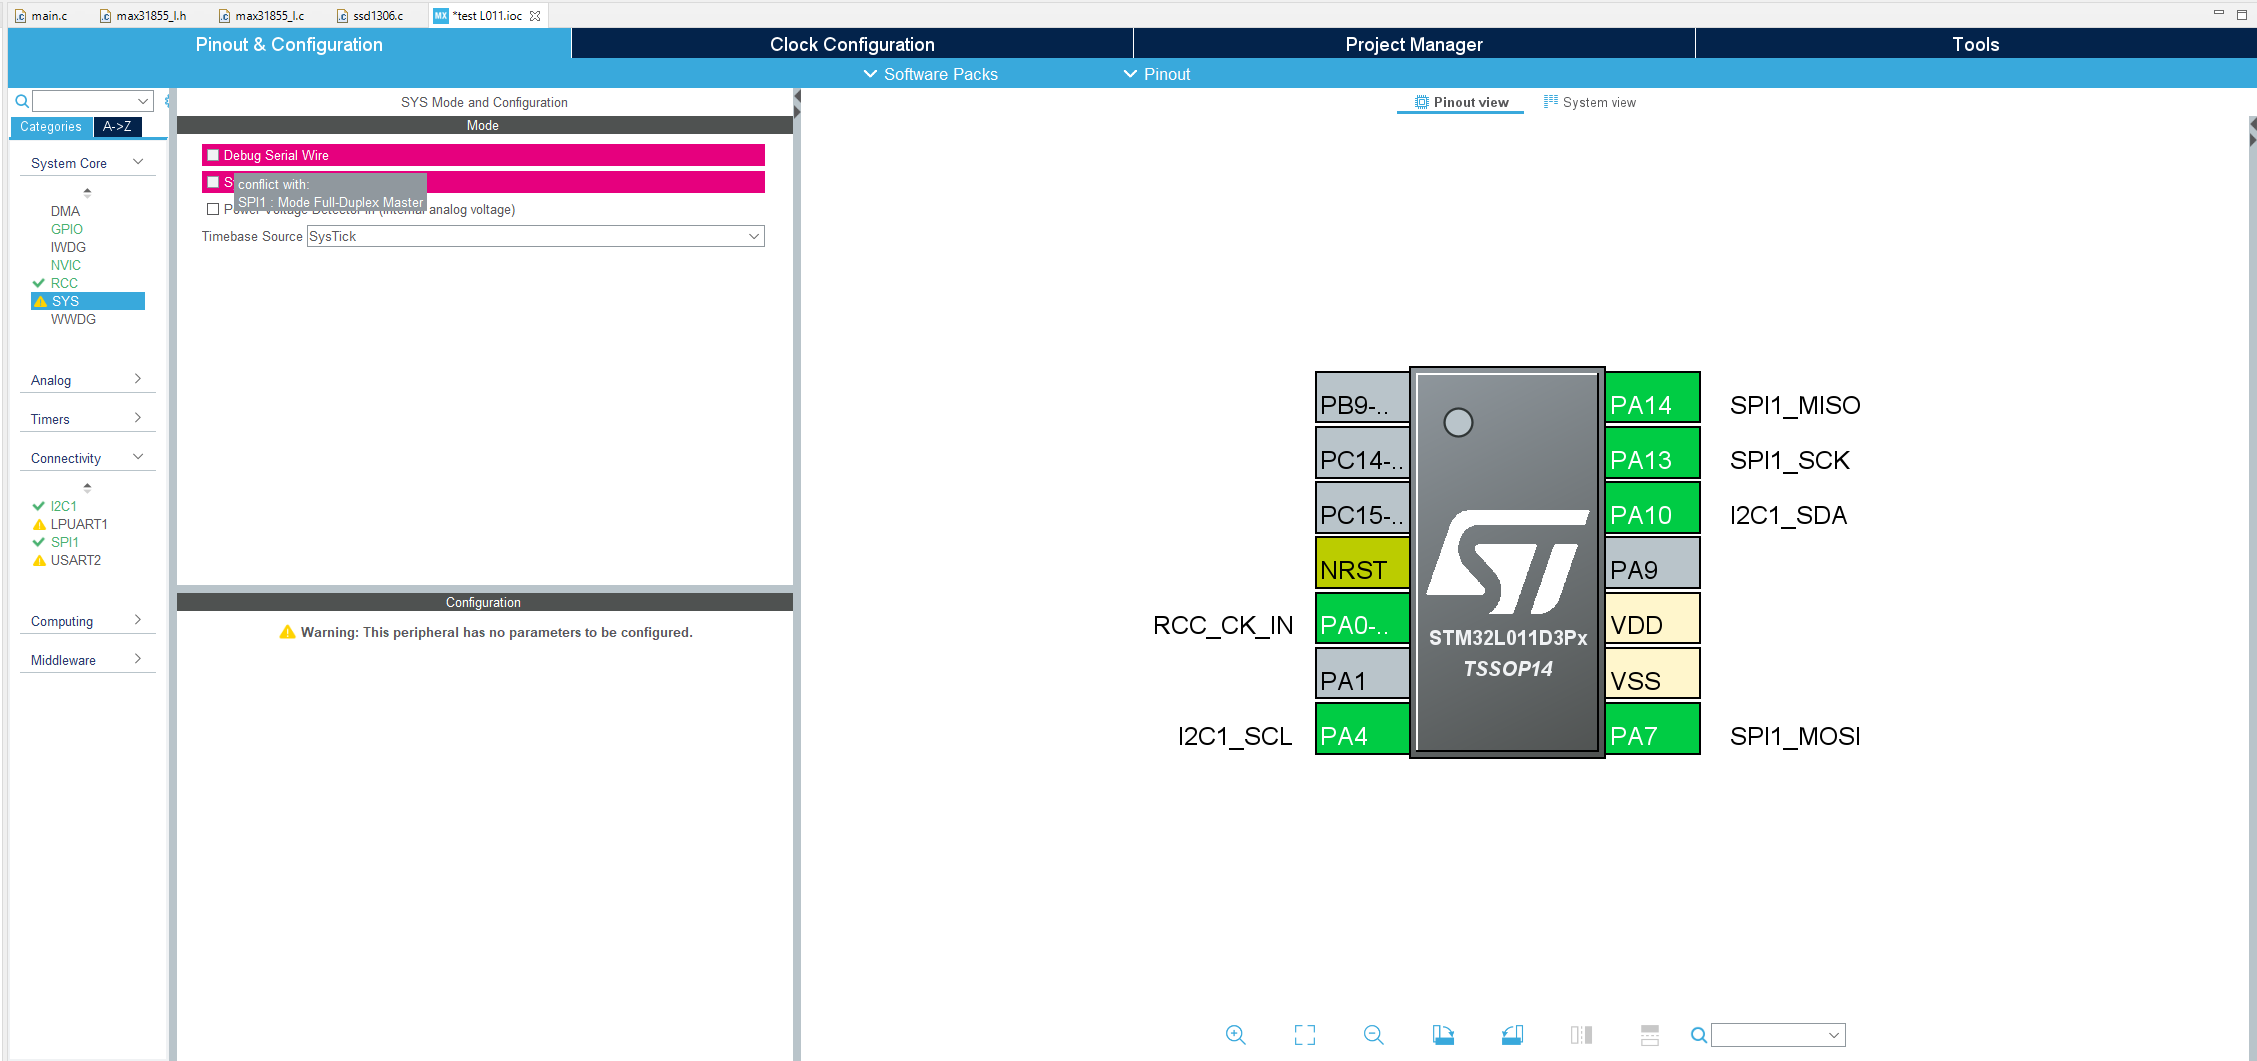Select IWDG in System Core list
This screenshot has height=1061, width=2257.
(x=68, y=247)
